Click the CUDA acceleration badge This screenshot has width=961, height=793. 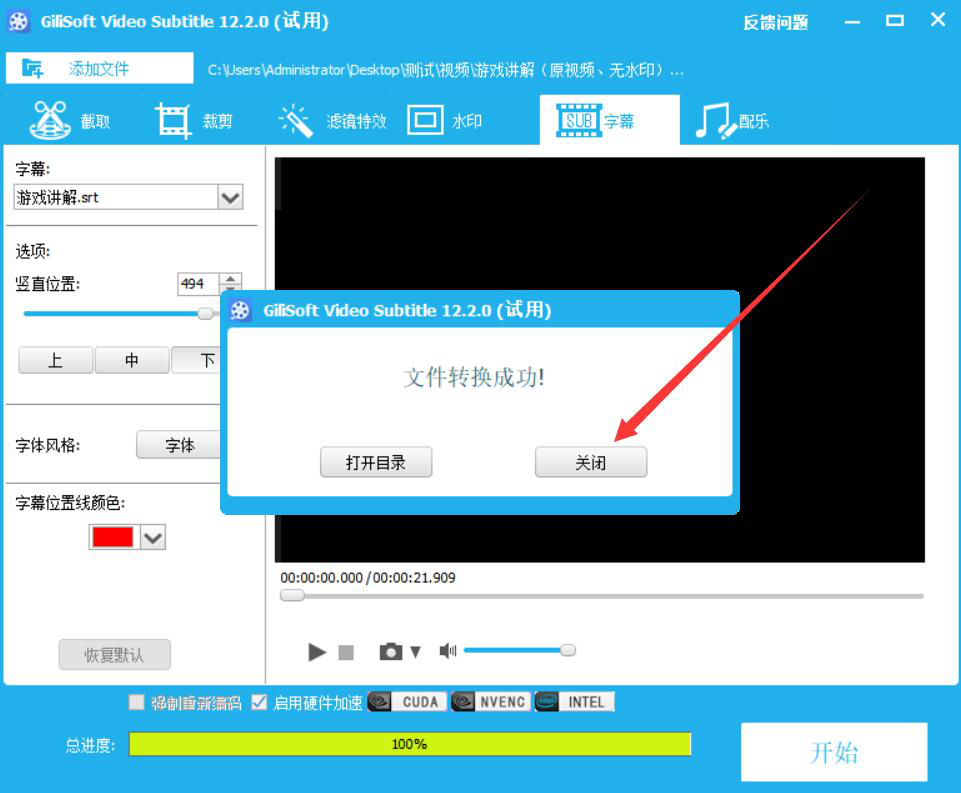coord(407,702)
